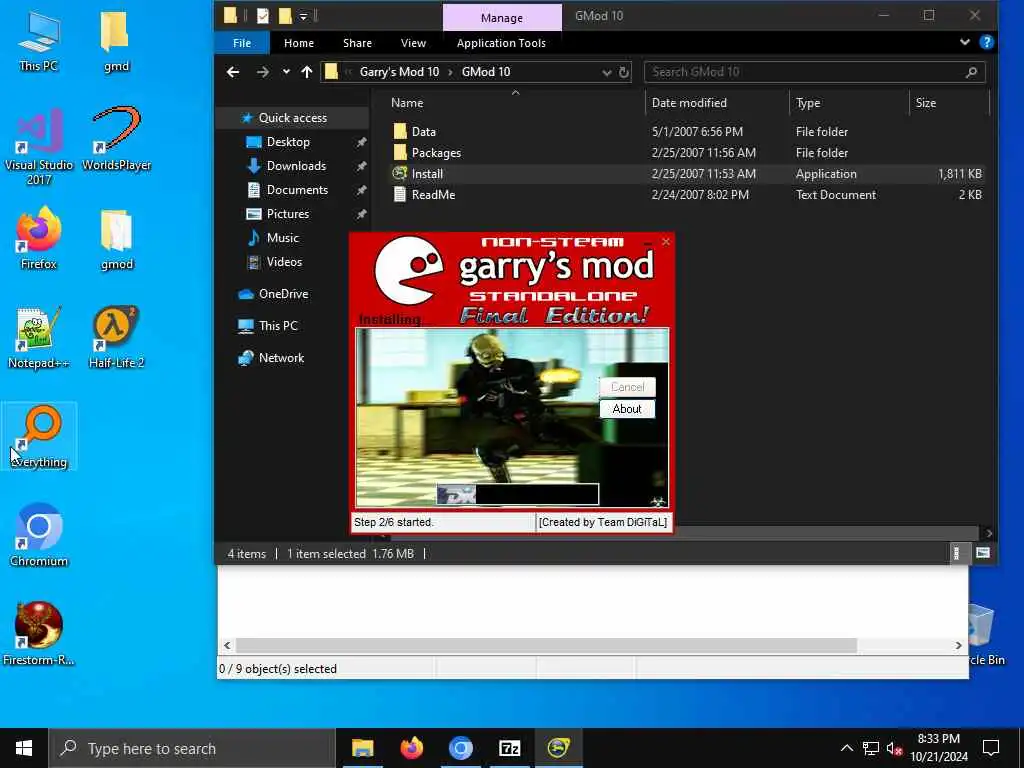Open File Explorer from taskbar
1024x768 pixels.
coord(362,748)
